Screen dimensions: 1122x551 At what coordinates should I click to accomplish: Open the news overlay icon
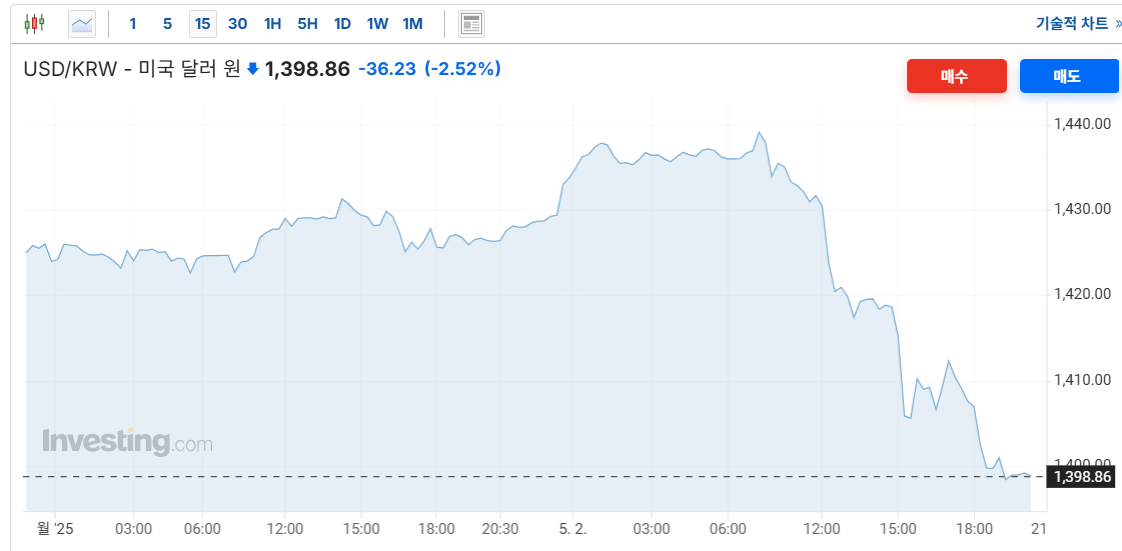tap(472, 24)
